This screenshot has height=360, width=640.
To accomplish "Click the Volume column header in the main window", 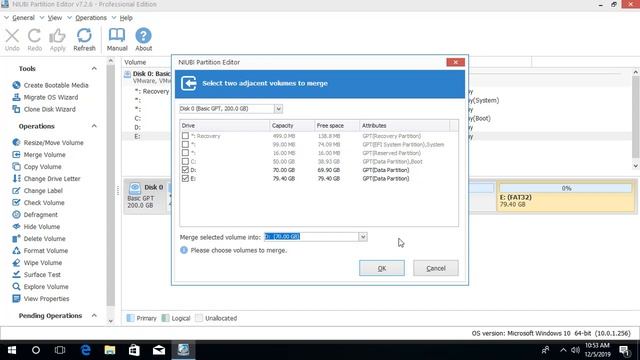I will pyautogui.click(x=135, y=62).
